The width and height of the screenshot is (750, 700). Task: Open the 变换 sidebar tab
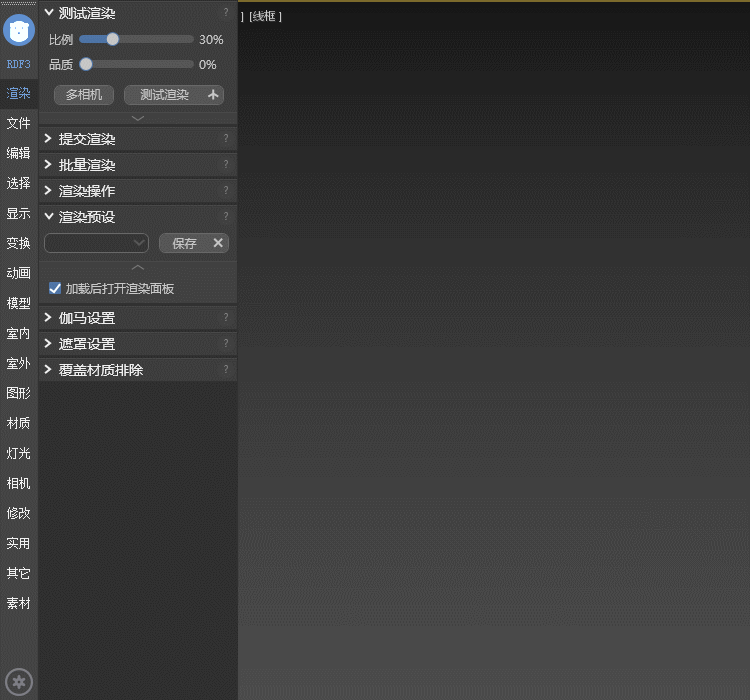pos(19,243)
